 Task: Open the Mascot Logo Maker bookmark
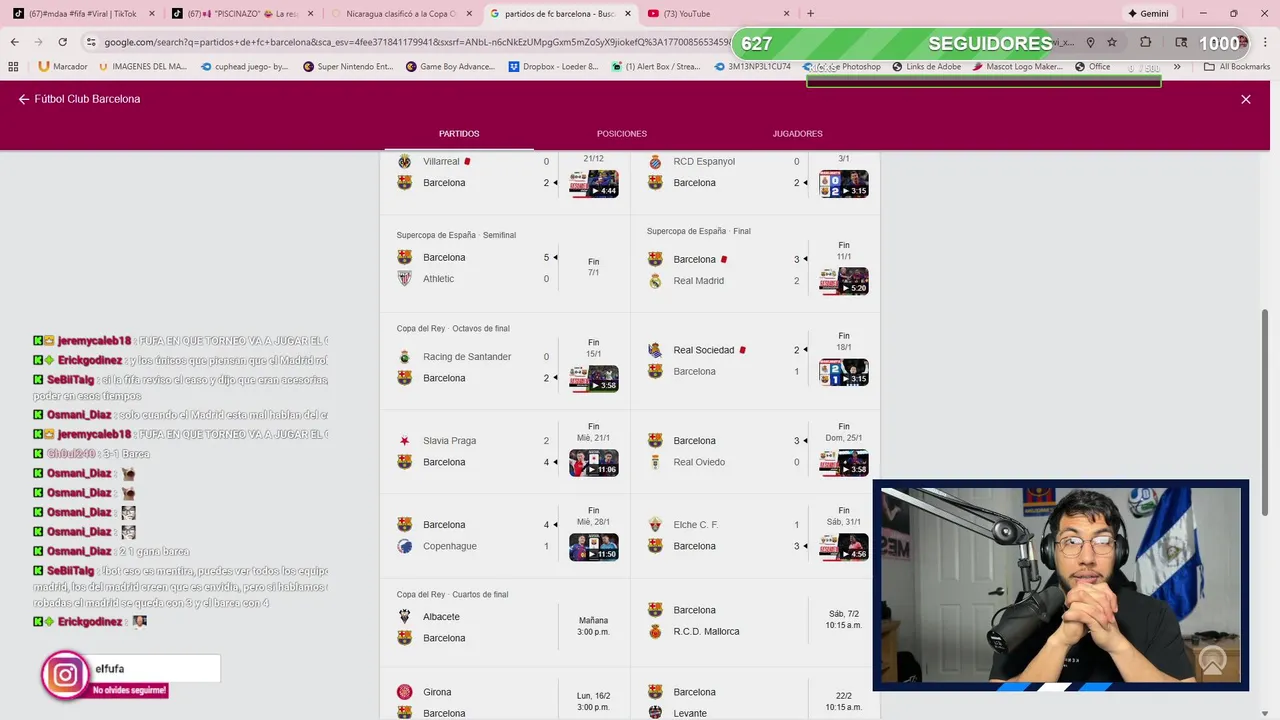[1017, 67]
